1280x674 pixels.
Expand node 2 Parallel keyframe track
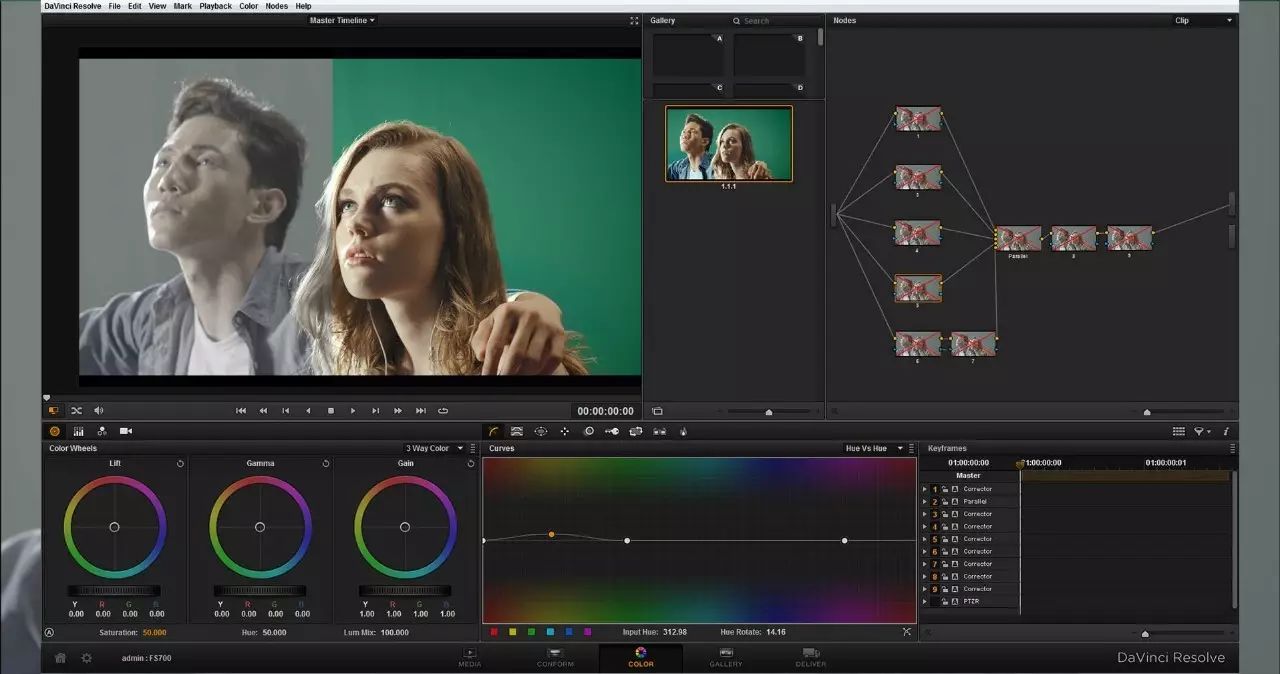click(924, 501)
